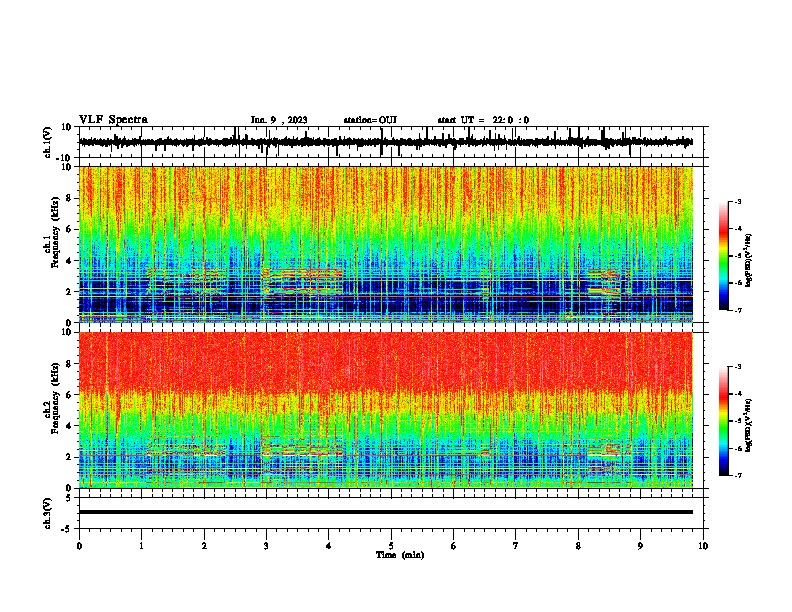This screenshot has width=792, height=612.
Task: Click time axis tick label "6"
Action: 454,546
